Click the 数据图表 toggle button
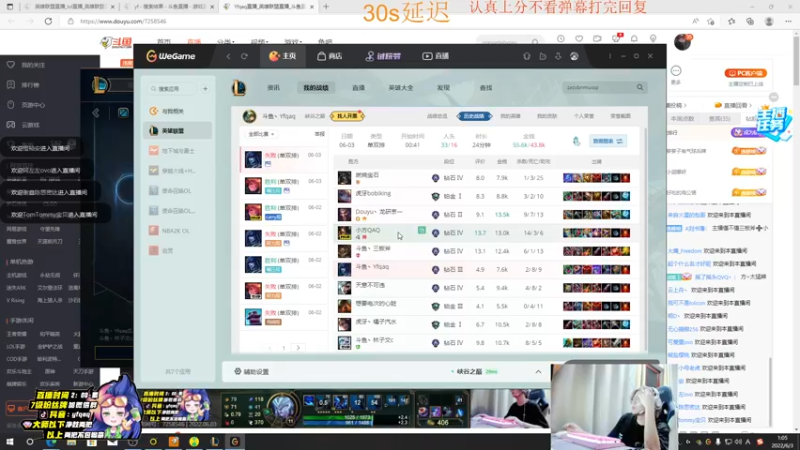This screenshot has height=450, width=800. [608, 141]
